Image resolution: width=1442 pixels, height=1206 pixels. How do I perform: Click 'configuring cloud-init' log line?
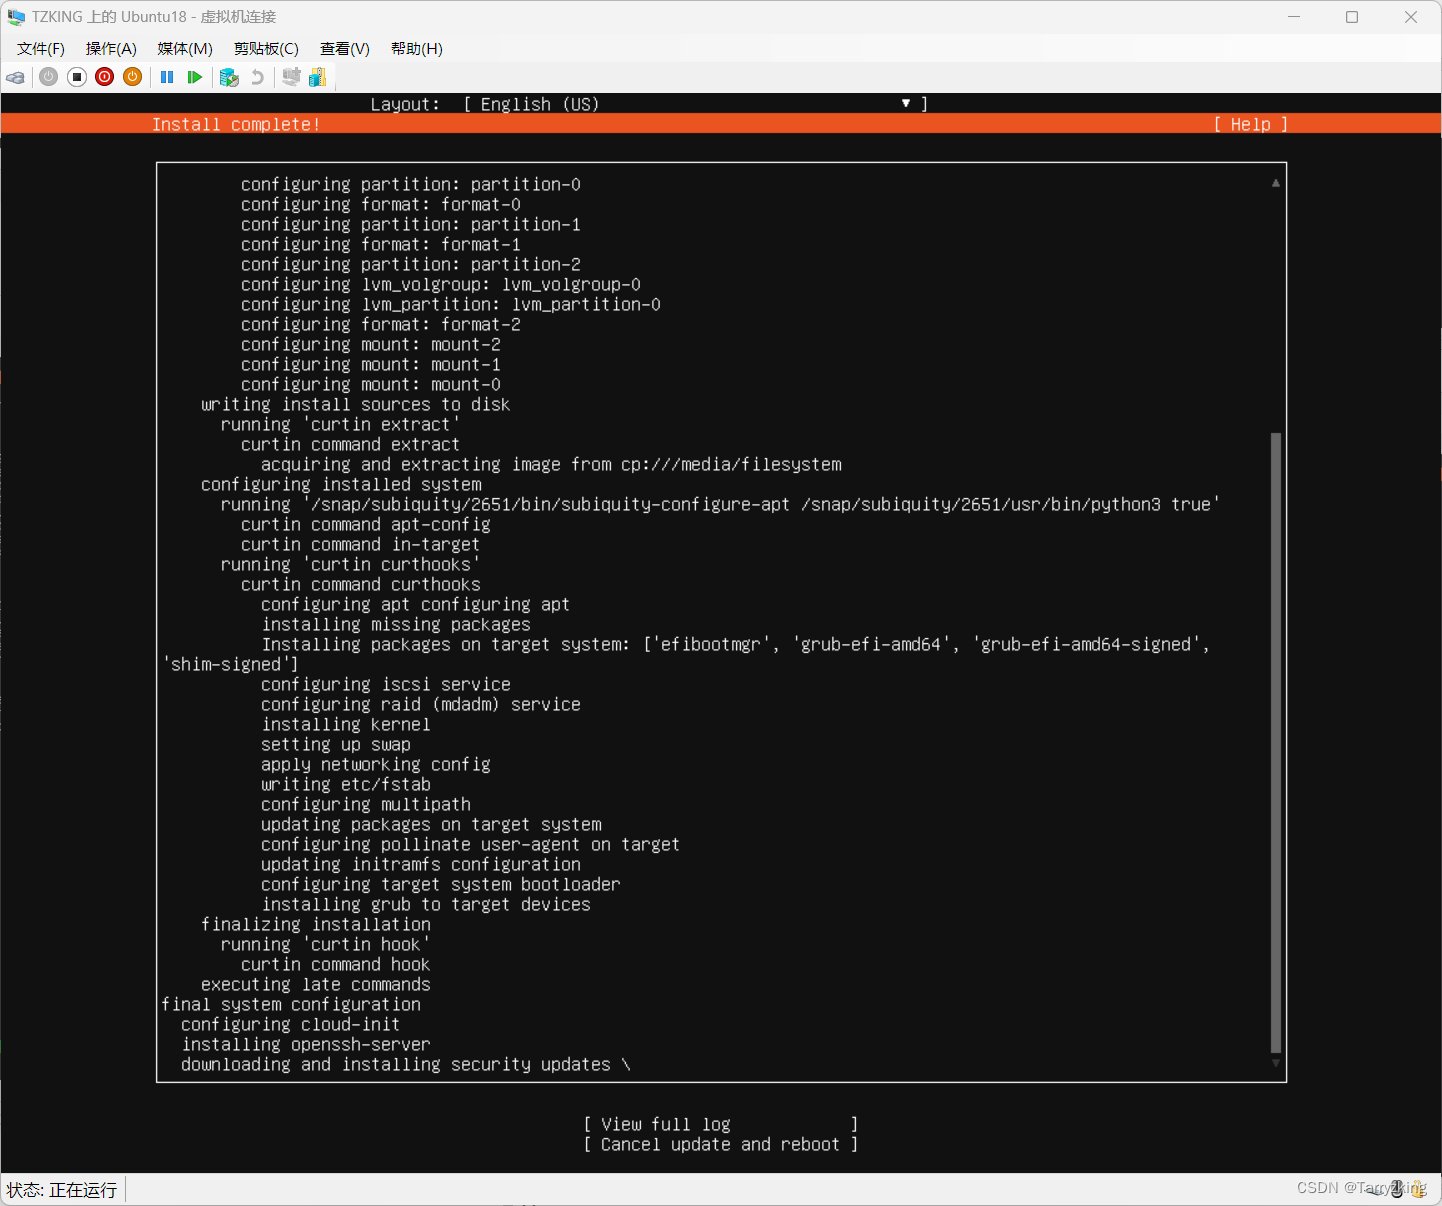[x=290, y=1024]
